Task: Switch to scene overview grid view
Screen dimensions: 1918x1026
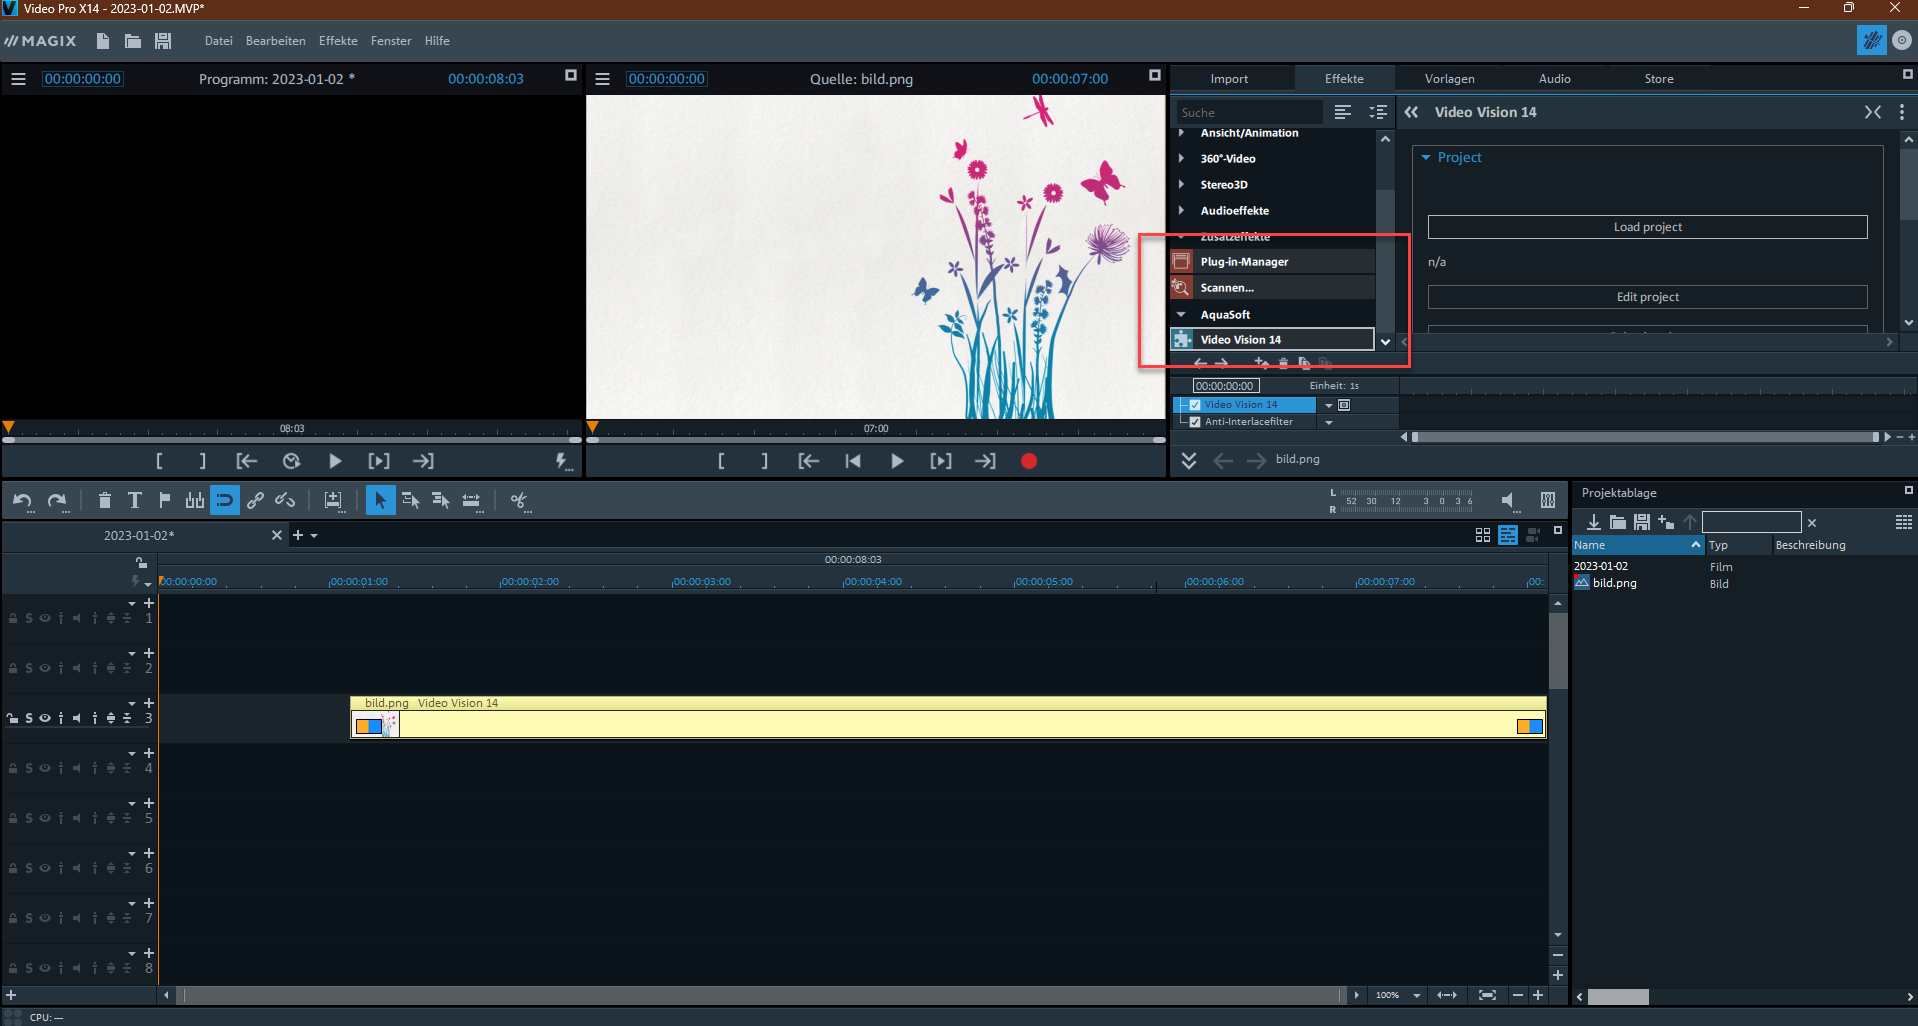Action: [x=1483, y=536]
